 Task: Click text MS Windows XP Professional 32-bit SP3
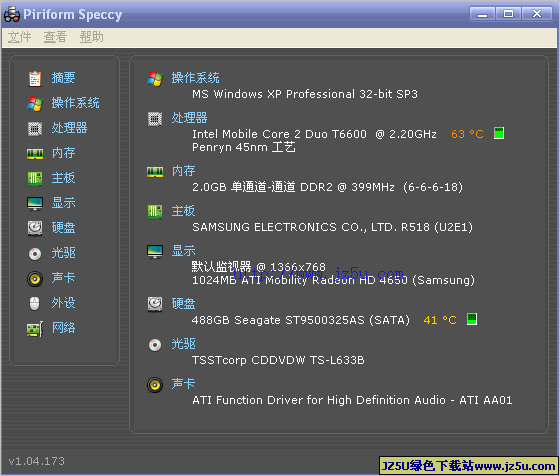coord(305,94)
